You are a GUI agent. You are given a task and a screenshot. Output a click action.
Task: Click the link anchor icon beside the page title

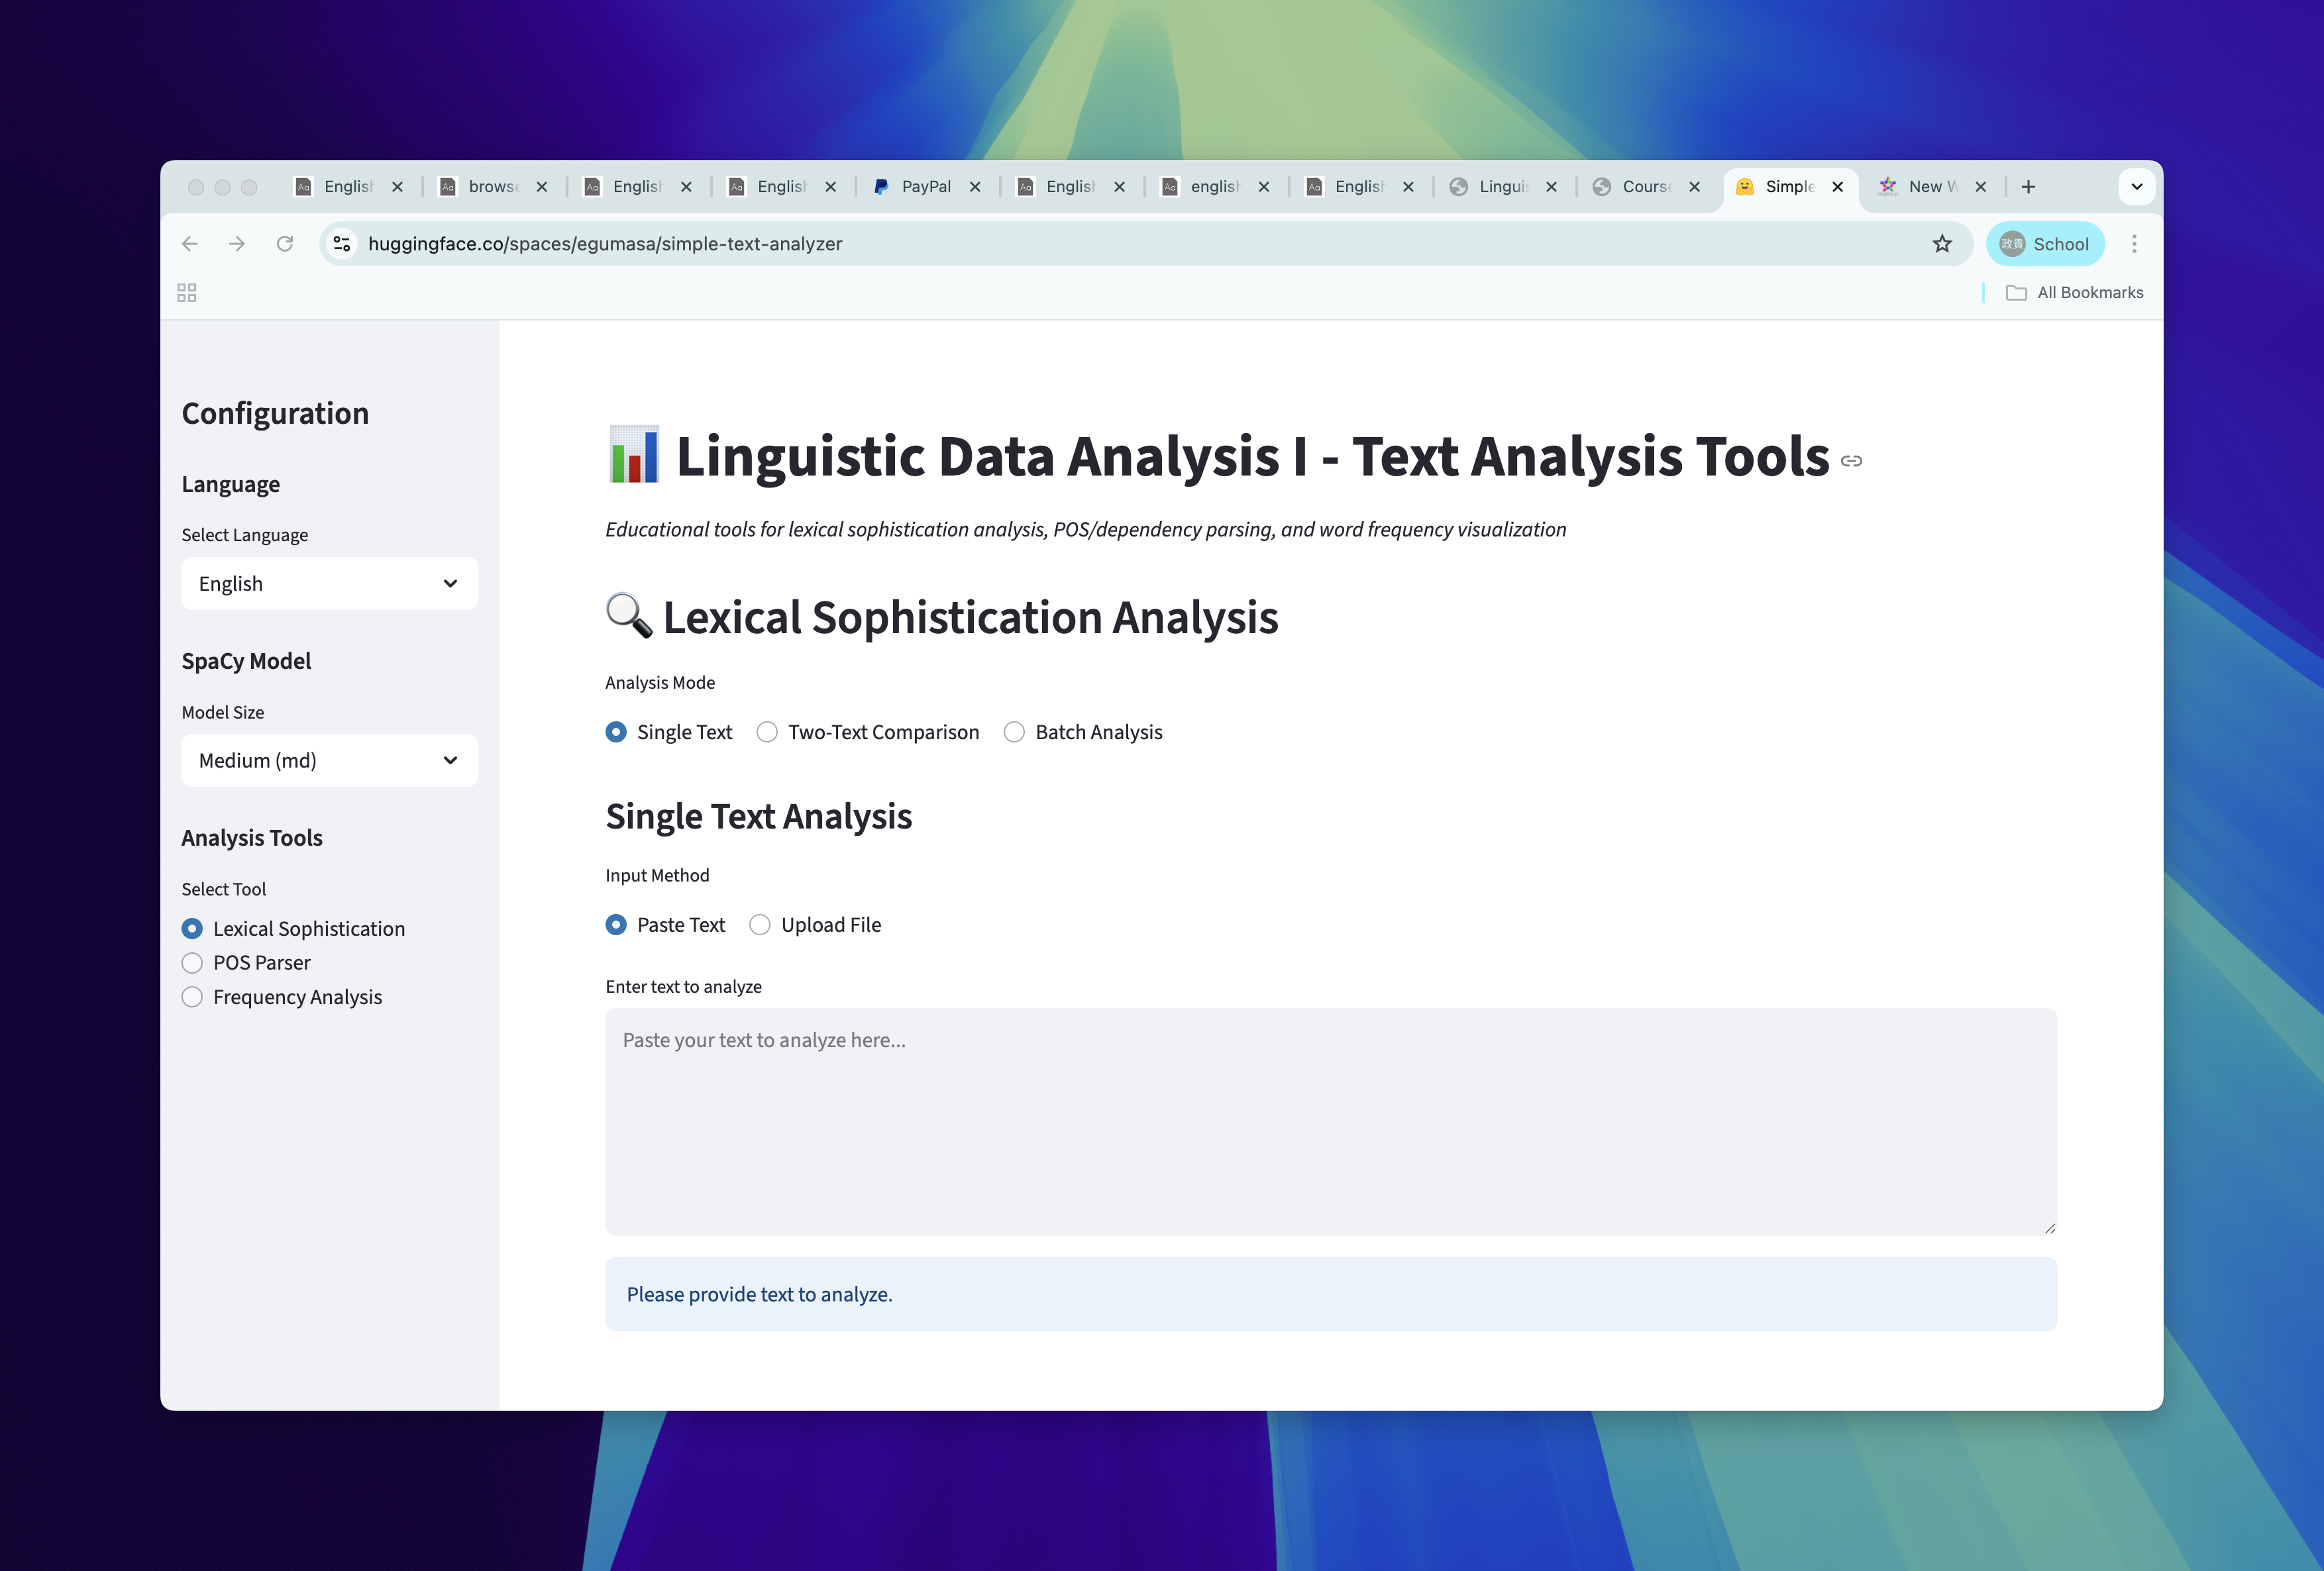(1852, 461)
